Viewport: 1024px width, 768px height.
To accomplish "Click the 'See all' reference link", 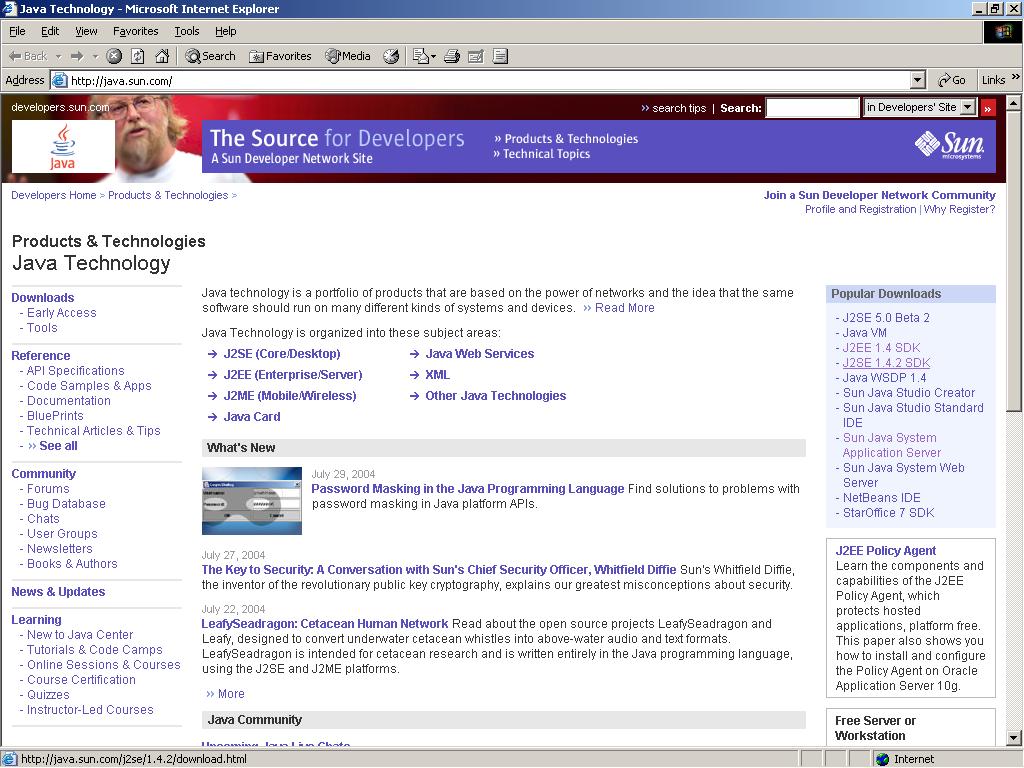I will 58,445.
